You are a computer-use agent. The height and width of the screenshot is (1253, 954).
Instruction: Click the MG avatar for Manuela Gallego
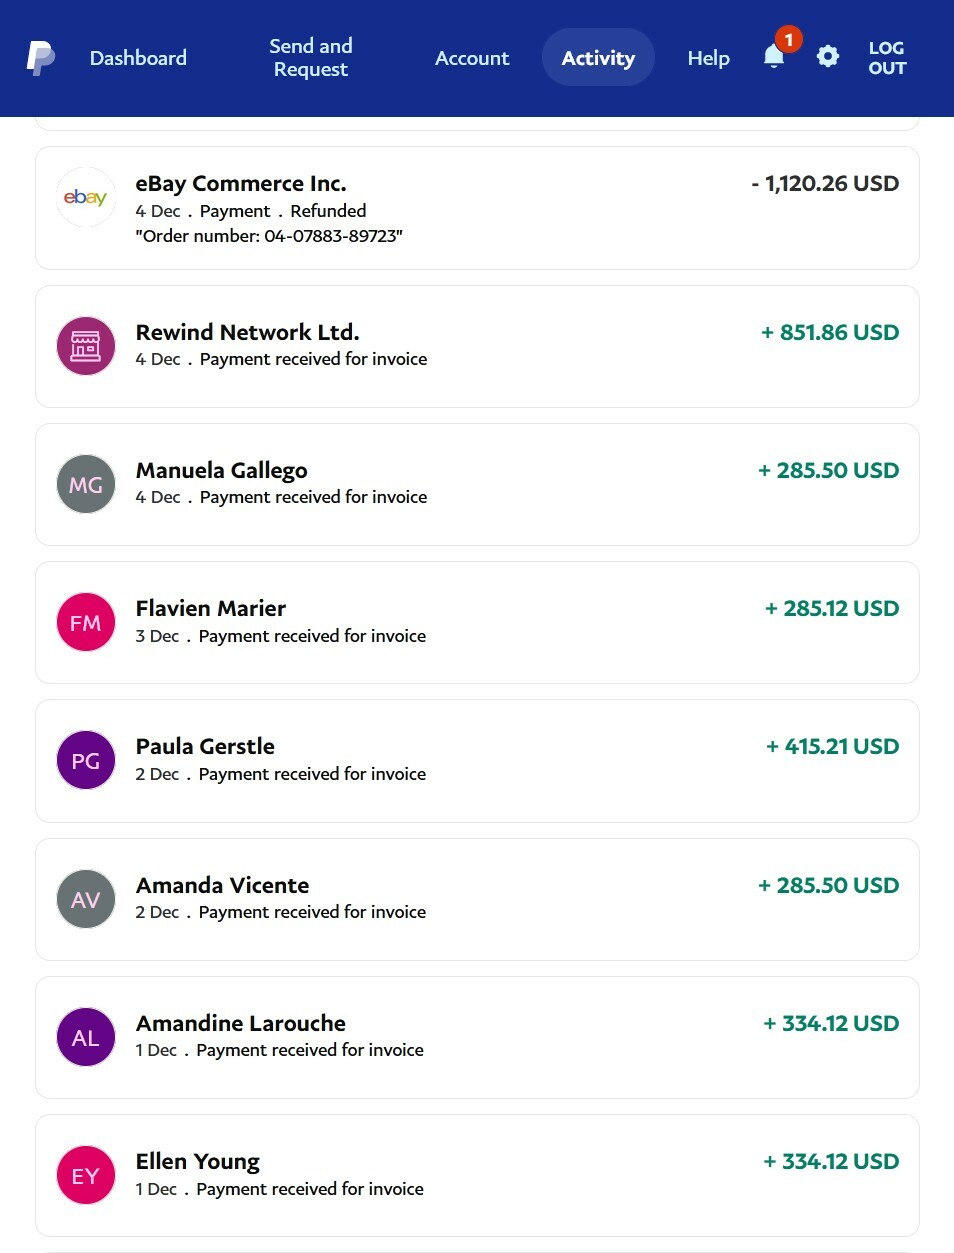pos(86,484)
